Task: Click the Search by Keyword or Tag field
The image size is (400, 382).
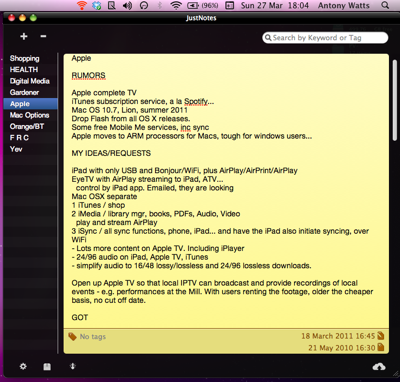Action: (x=325, y=38)
